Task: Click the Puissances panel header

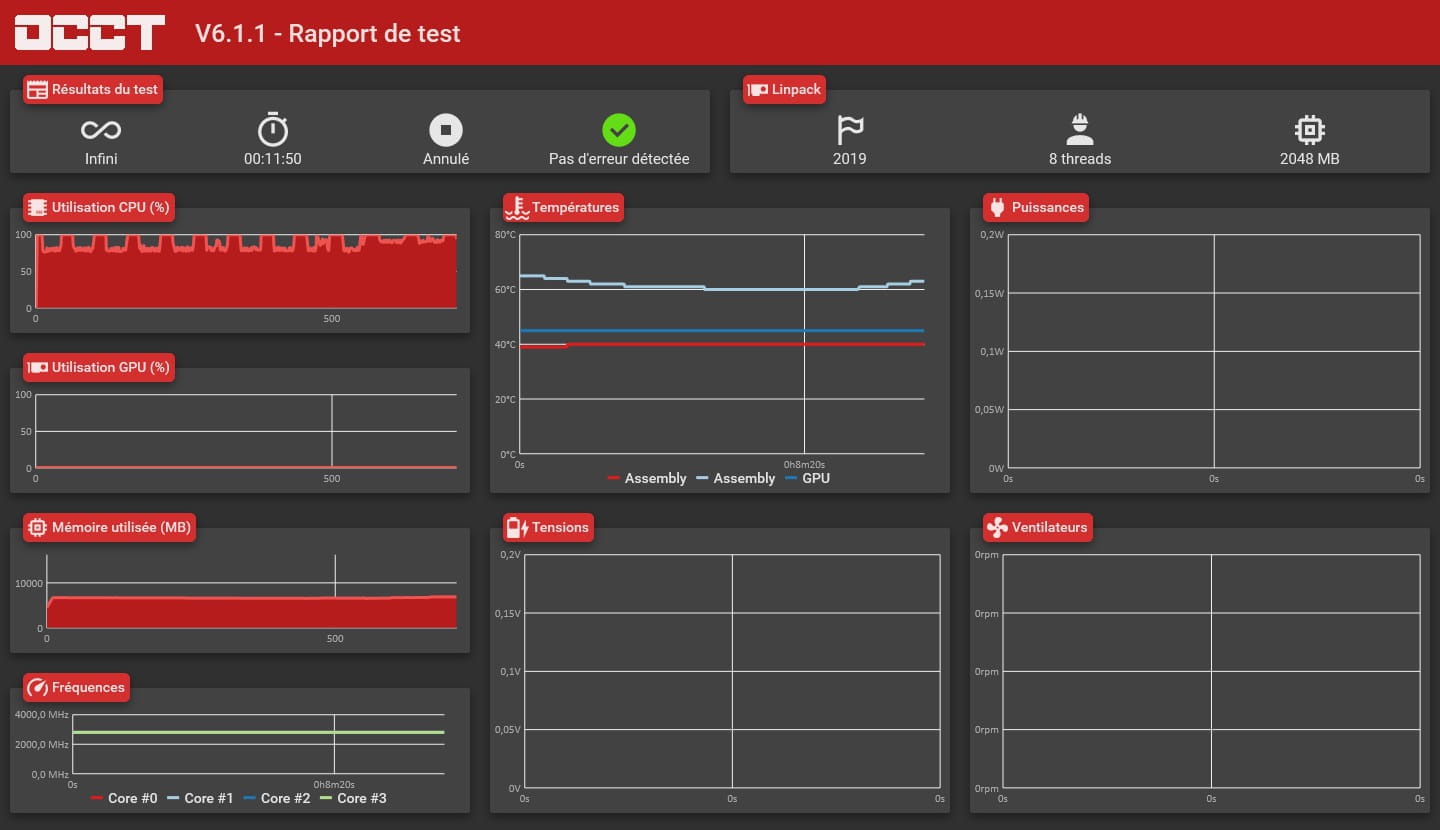Action: coord(1037,207)
